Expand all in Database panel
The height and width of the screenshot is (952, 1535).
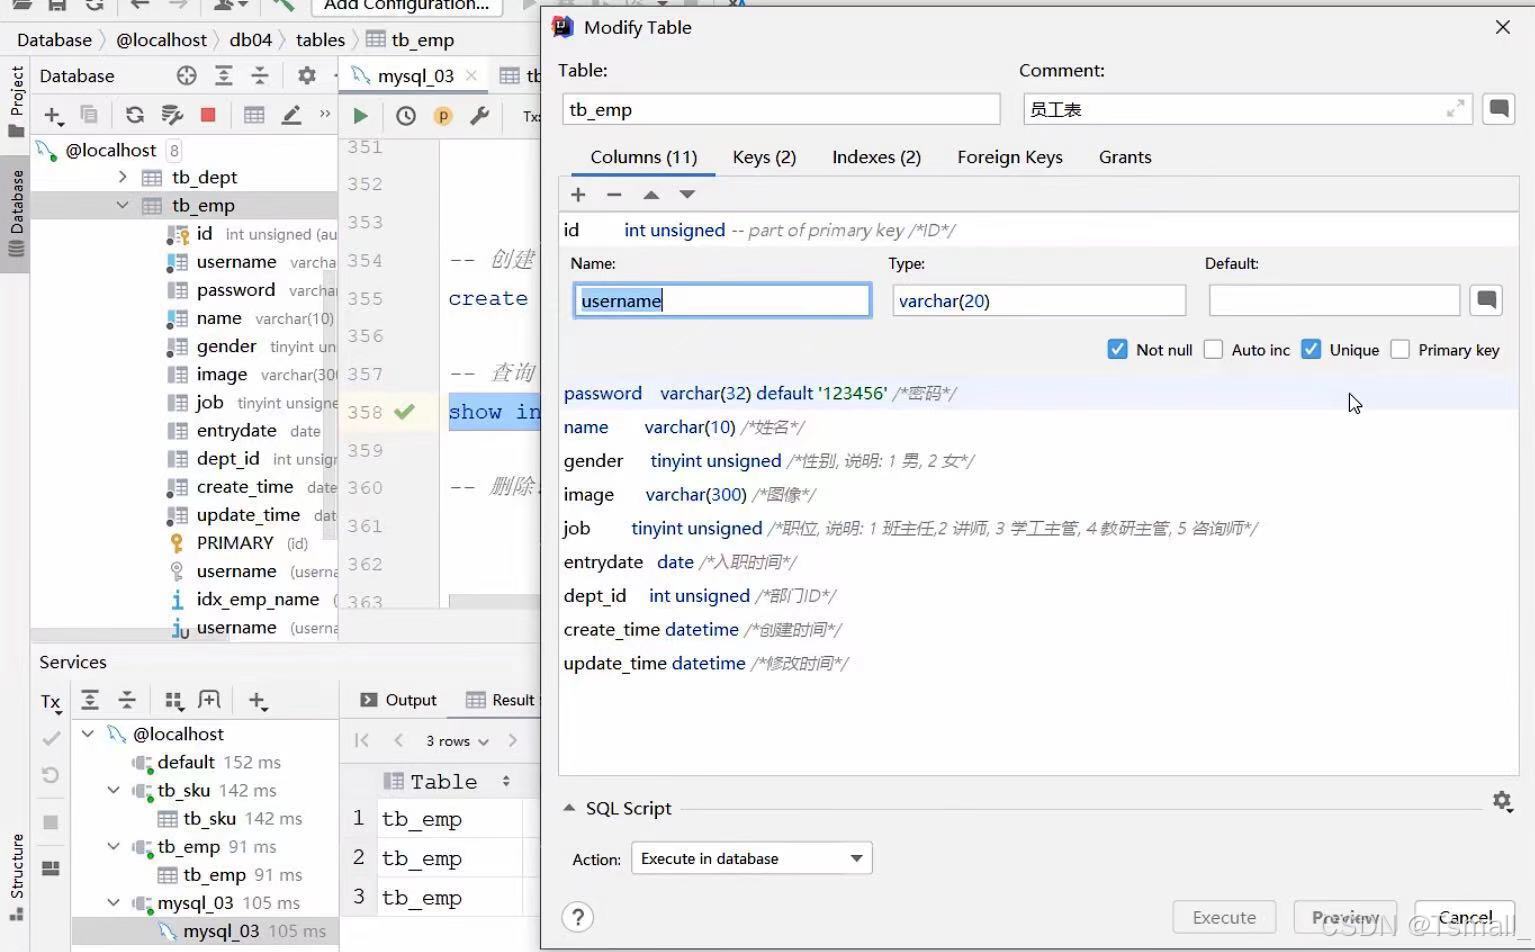pos(223,75)
